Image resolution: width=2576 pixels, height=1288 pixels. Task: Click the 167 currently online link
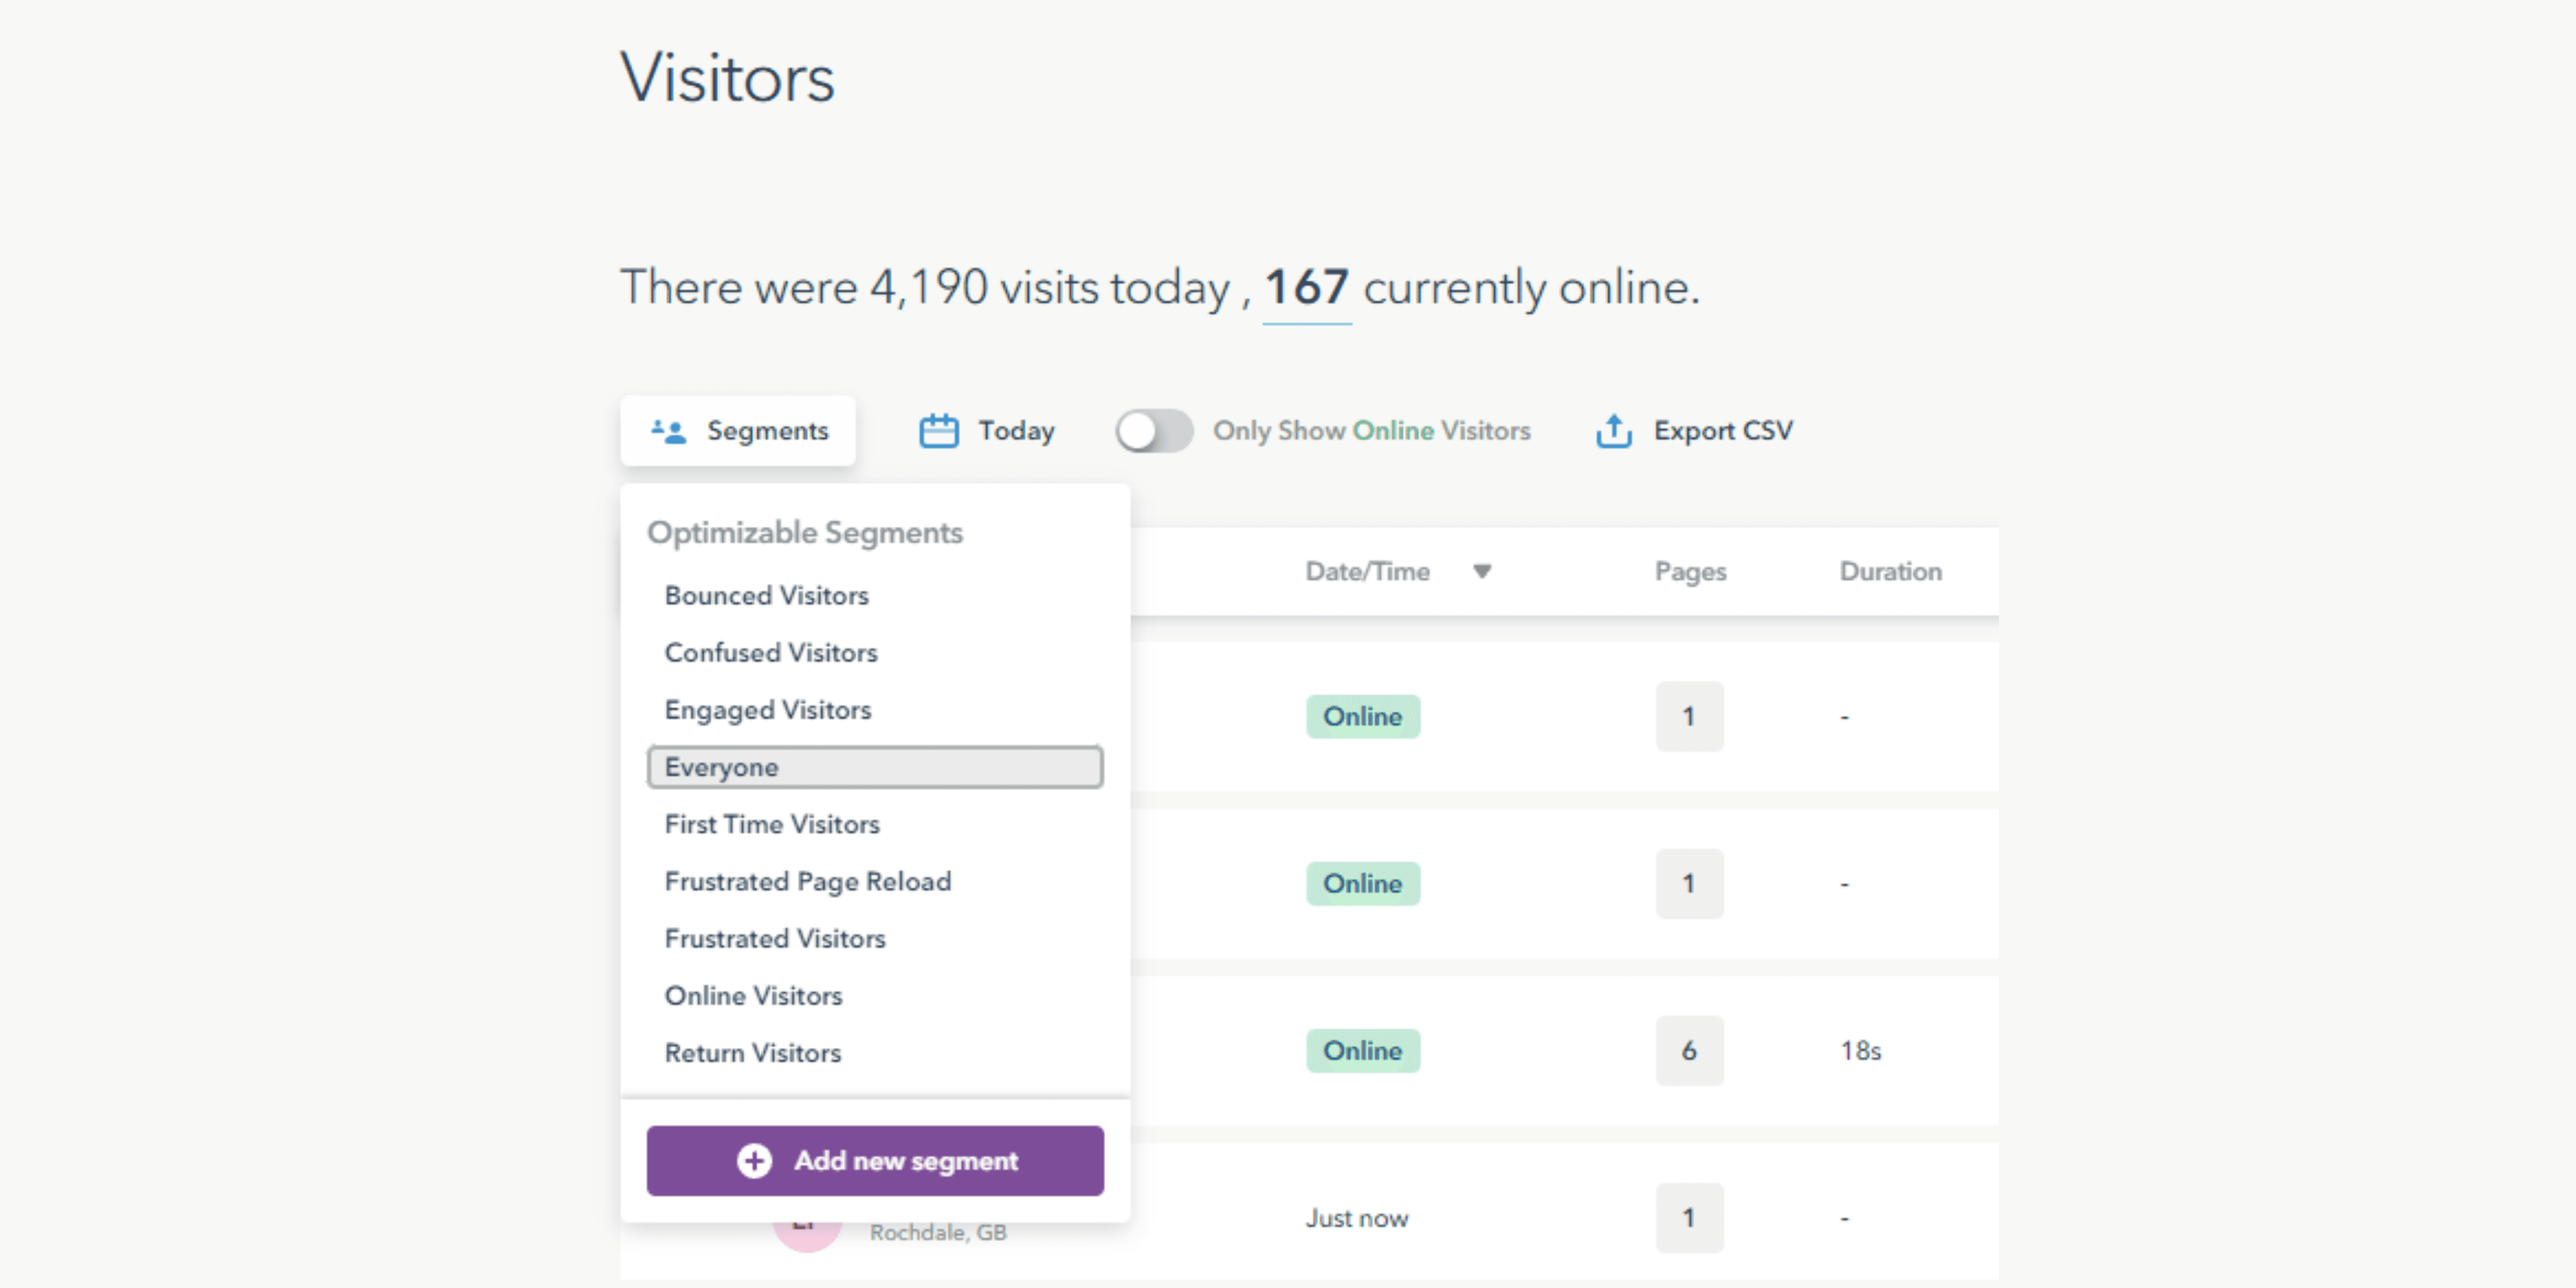pos(1307,289)
